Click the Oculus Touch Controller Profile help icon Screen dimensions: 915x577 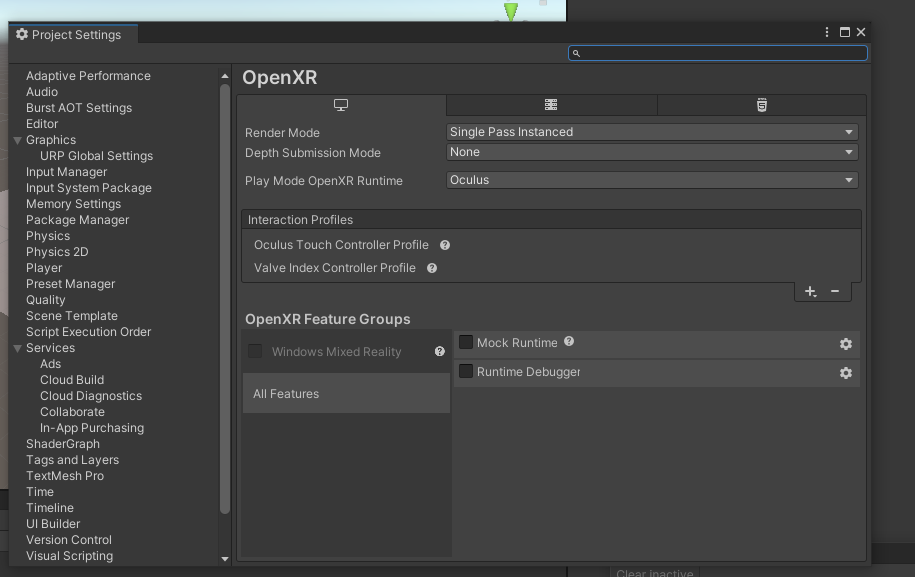tap(444, 245)
